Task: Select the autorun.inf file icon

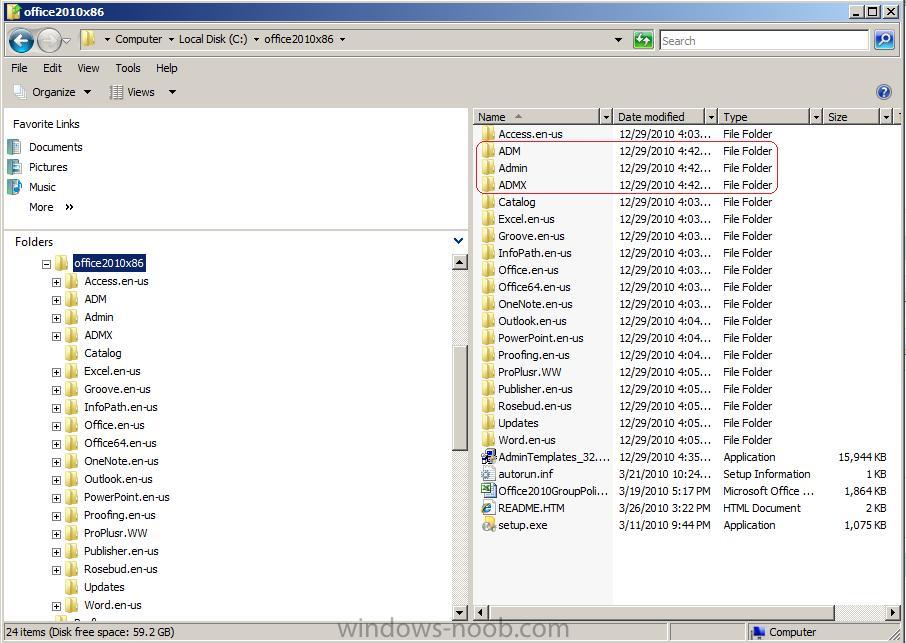Action: (x=488, y=474)
